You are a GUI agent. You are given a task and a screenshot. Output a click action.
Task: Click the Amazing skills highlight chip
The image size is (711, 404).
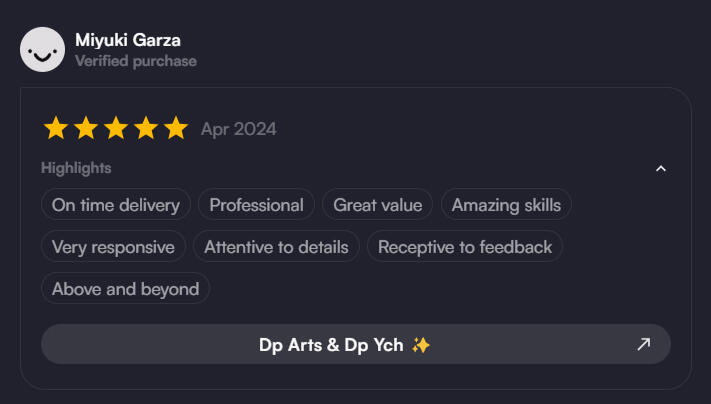(x=506, y=205)
